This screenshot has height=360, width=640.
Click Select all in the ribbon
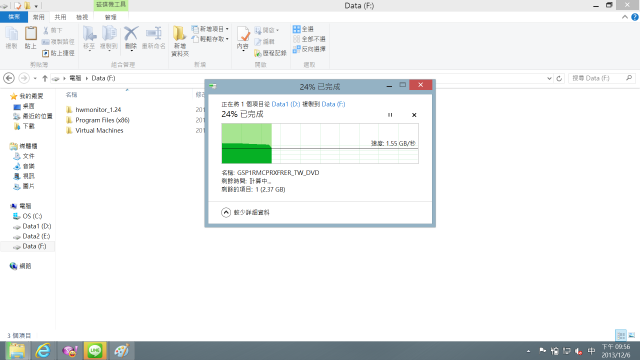point(303,29)
